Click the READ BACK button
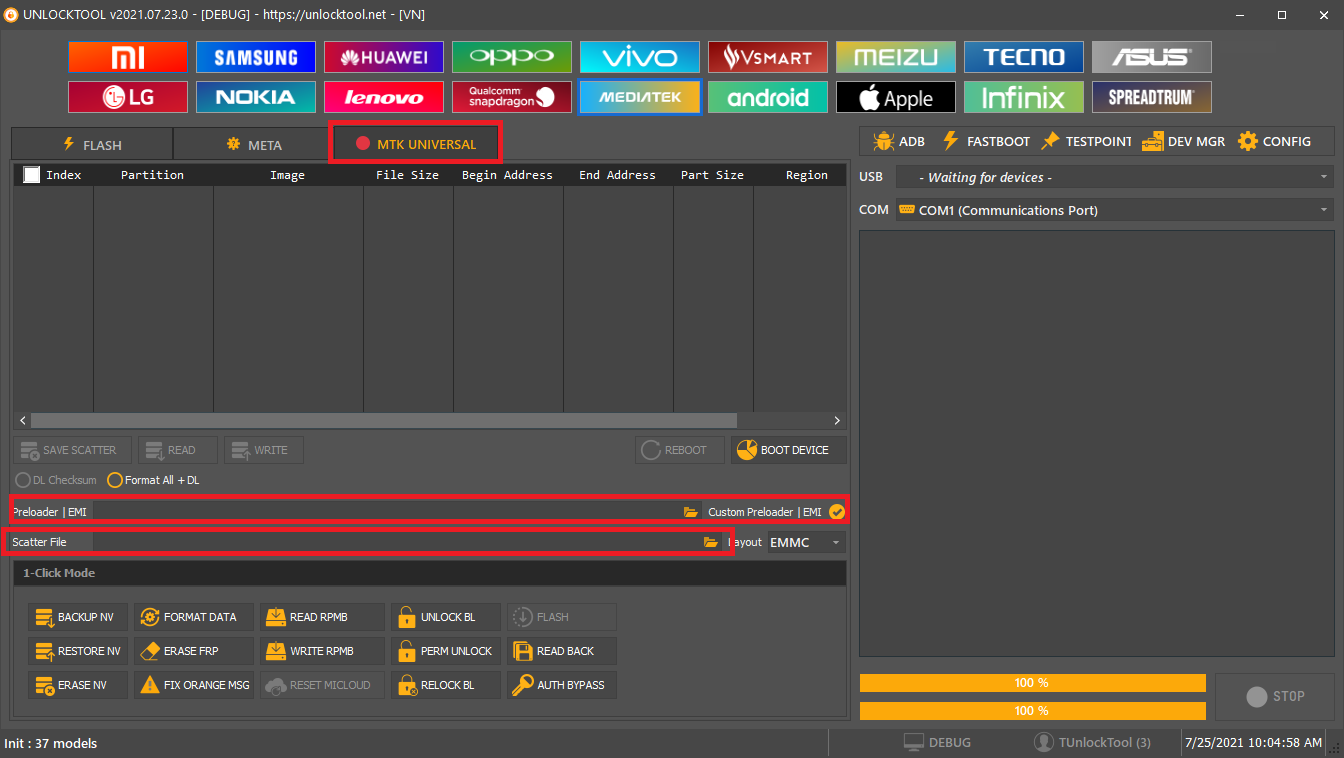1344x758 pixels. pyautogui.click(x=562, y=651)
